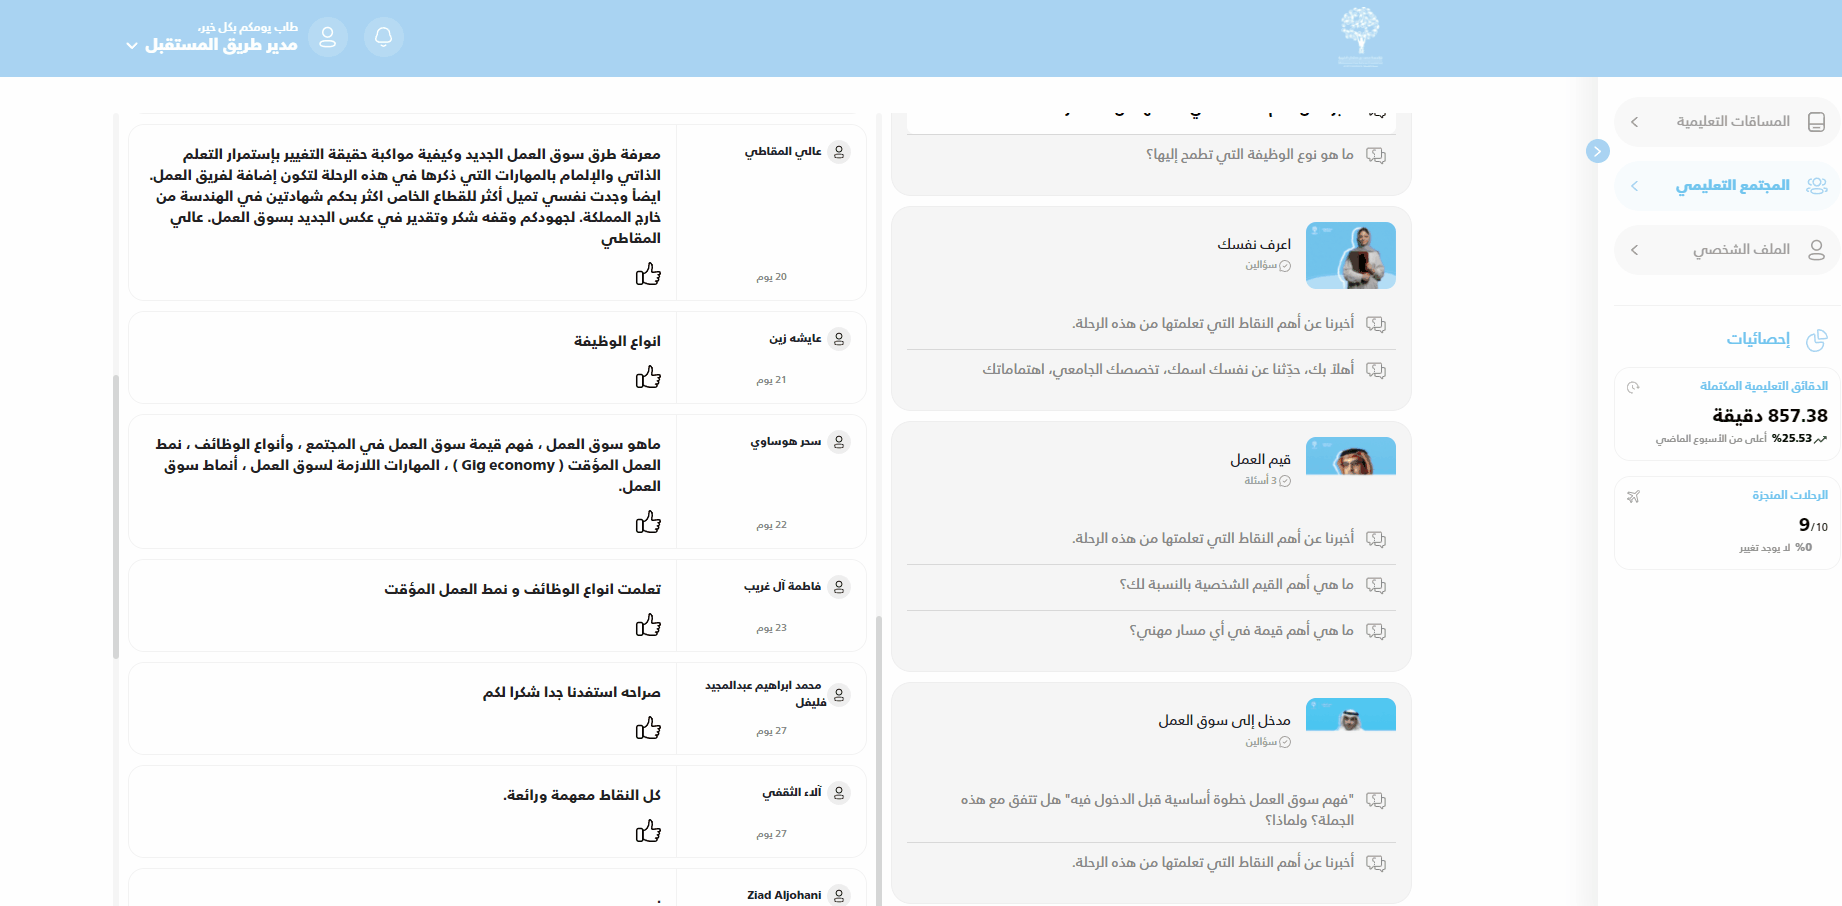Open the مدير طريق المستقبل user dropdown arrow

132,46
